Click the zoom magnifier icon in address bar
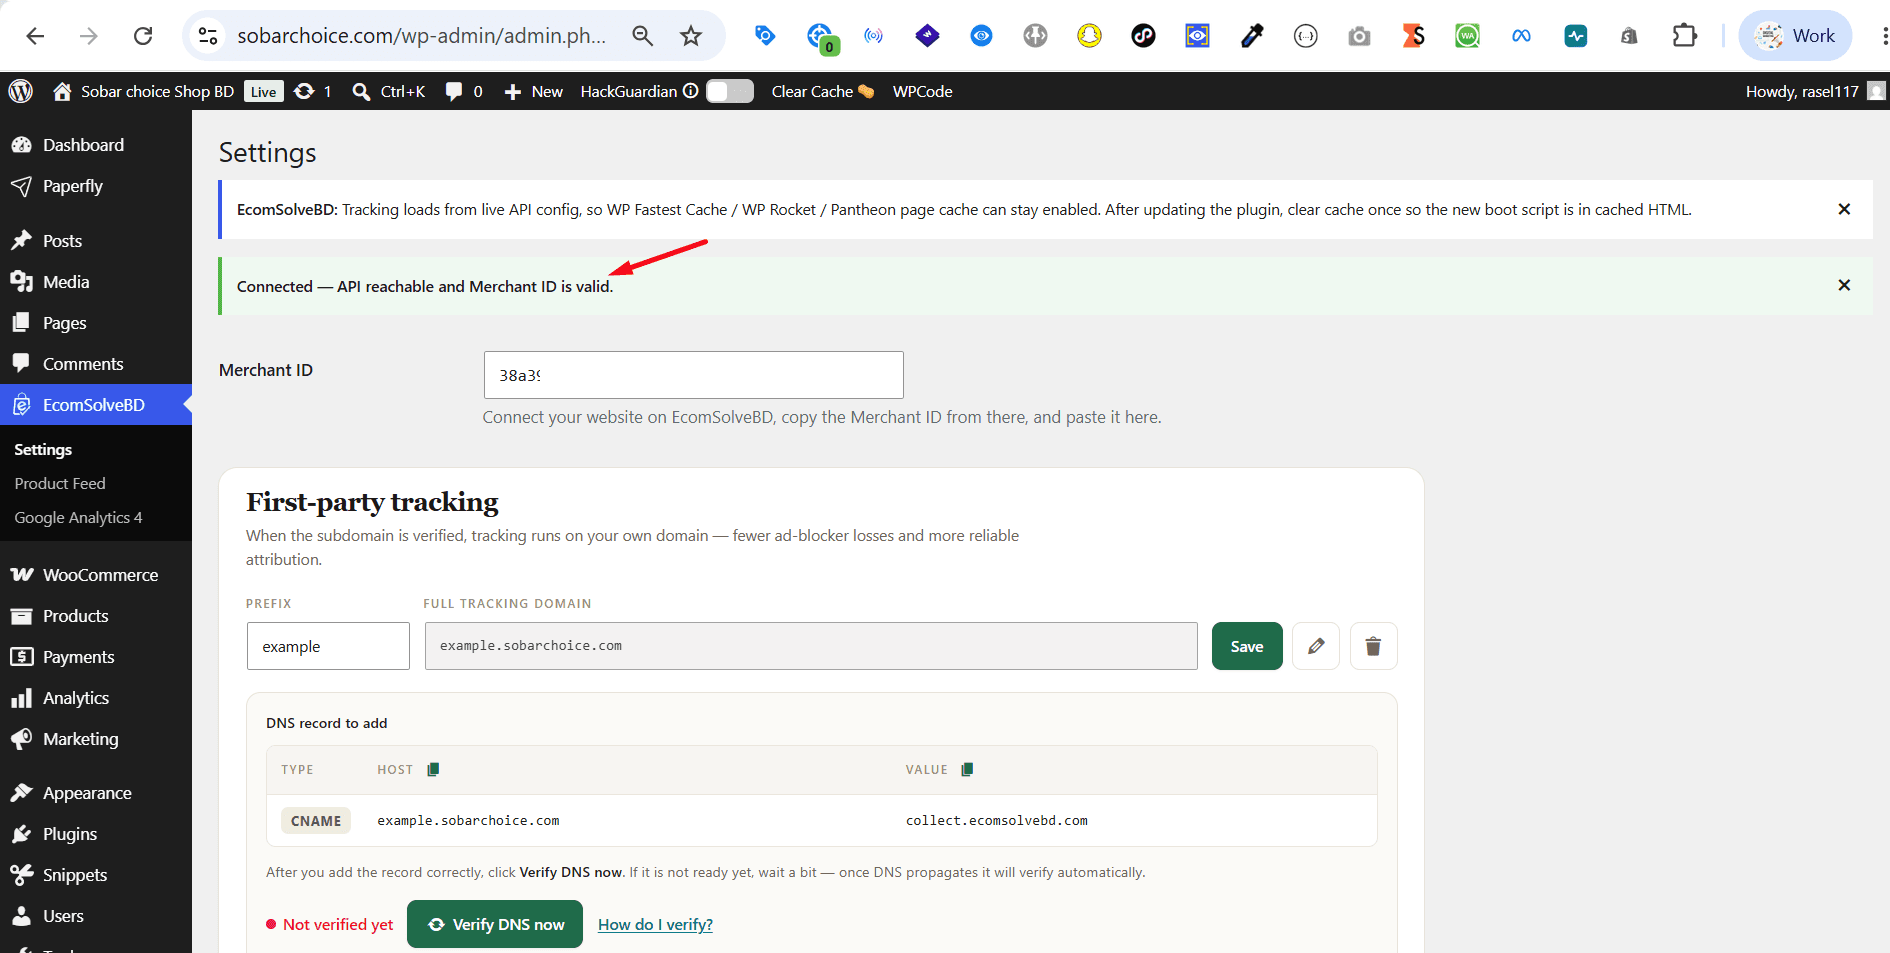 pos(643,36)
